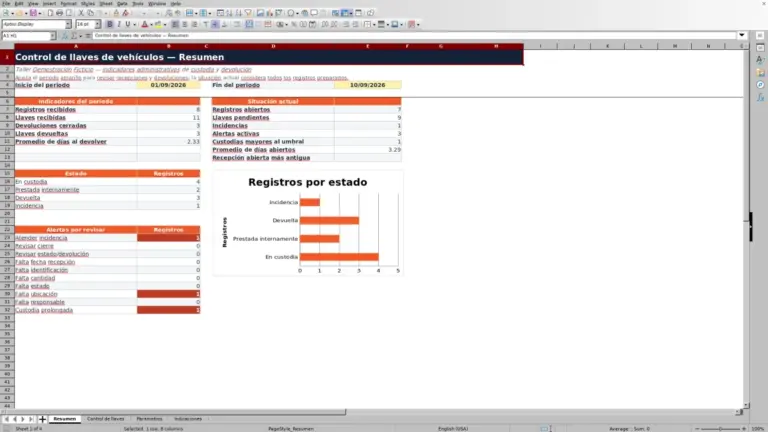The width and height of the screenshot is (768, 432).
Task: Click the Center horizontally icon
Action: click(x=185, y=24)
